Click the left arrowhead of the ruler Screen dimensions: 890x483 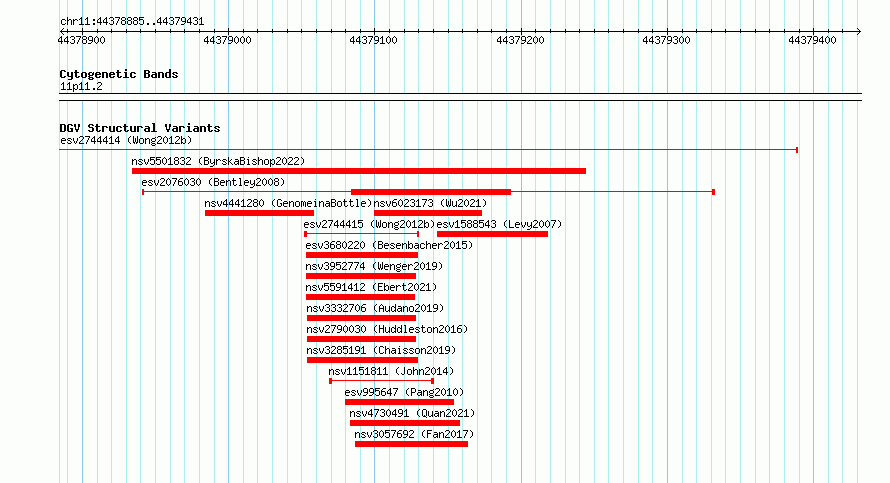click(x=62, y=31)
